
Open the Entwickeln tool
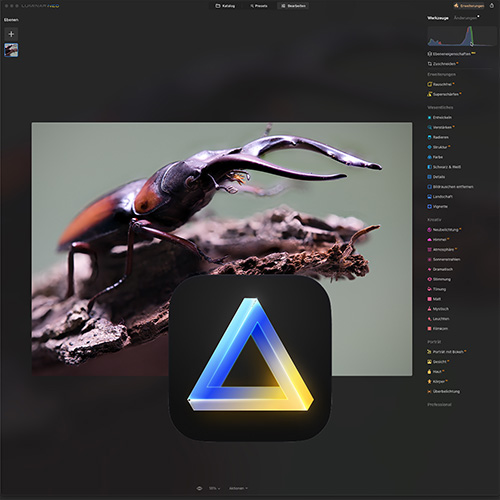[x=440, y=117]
